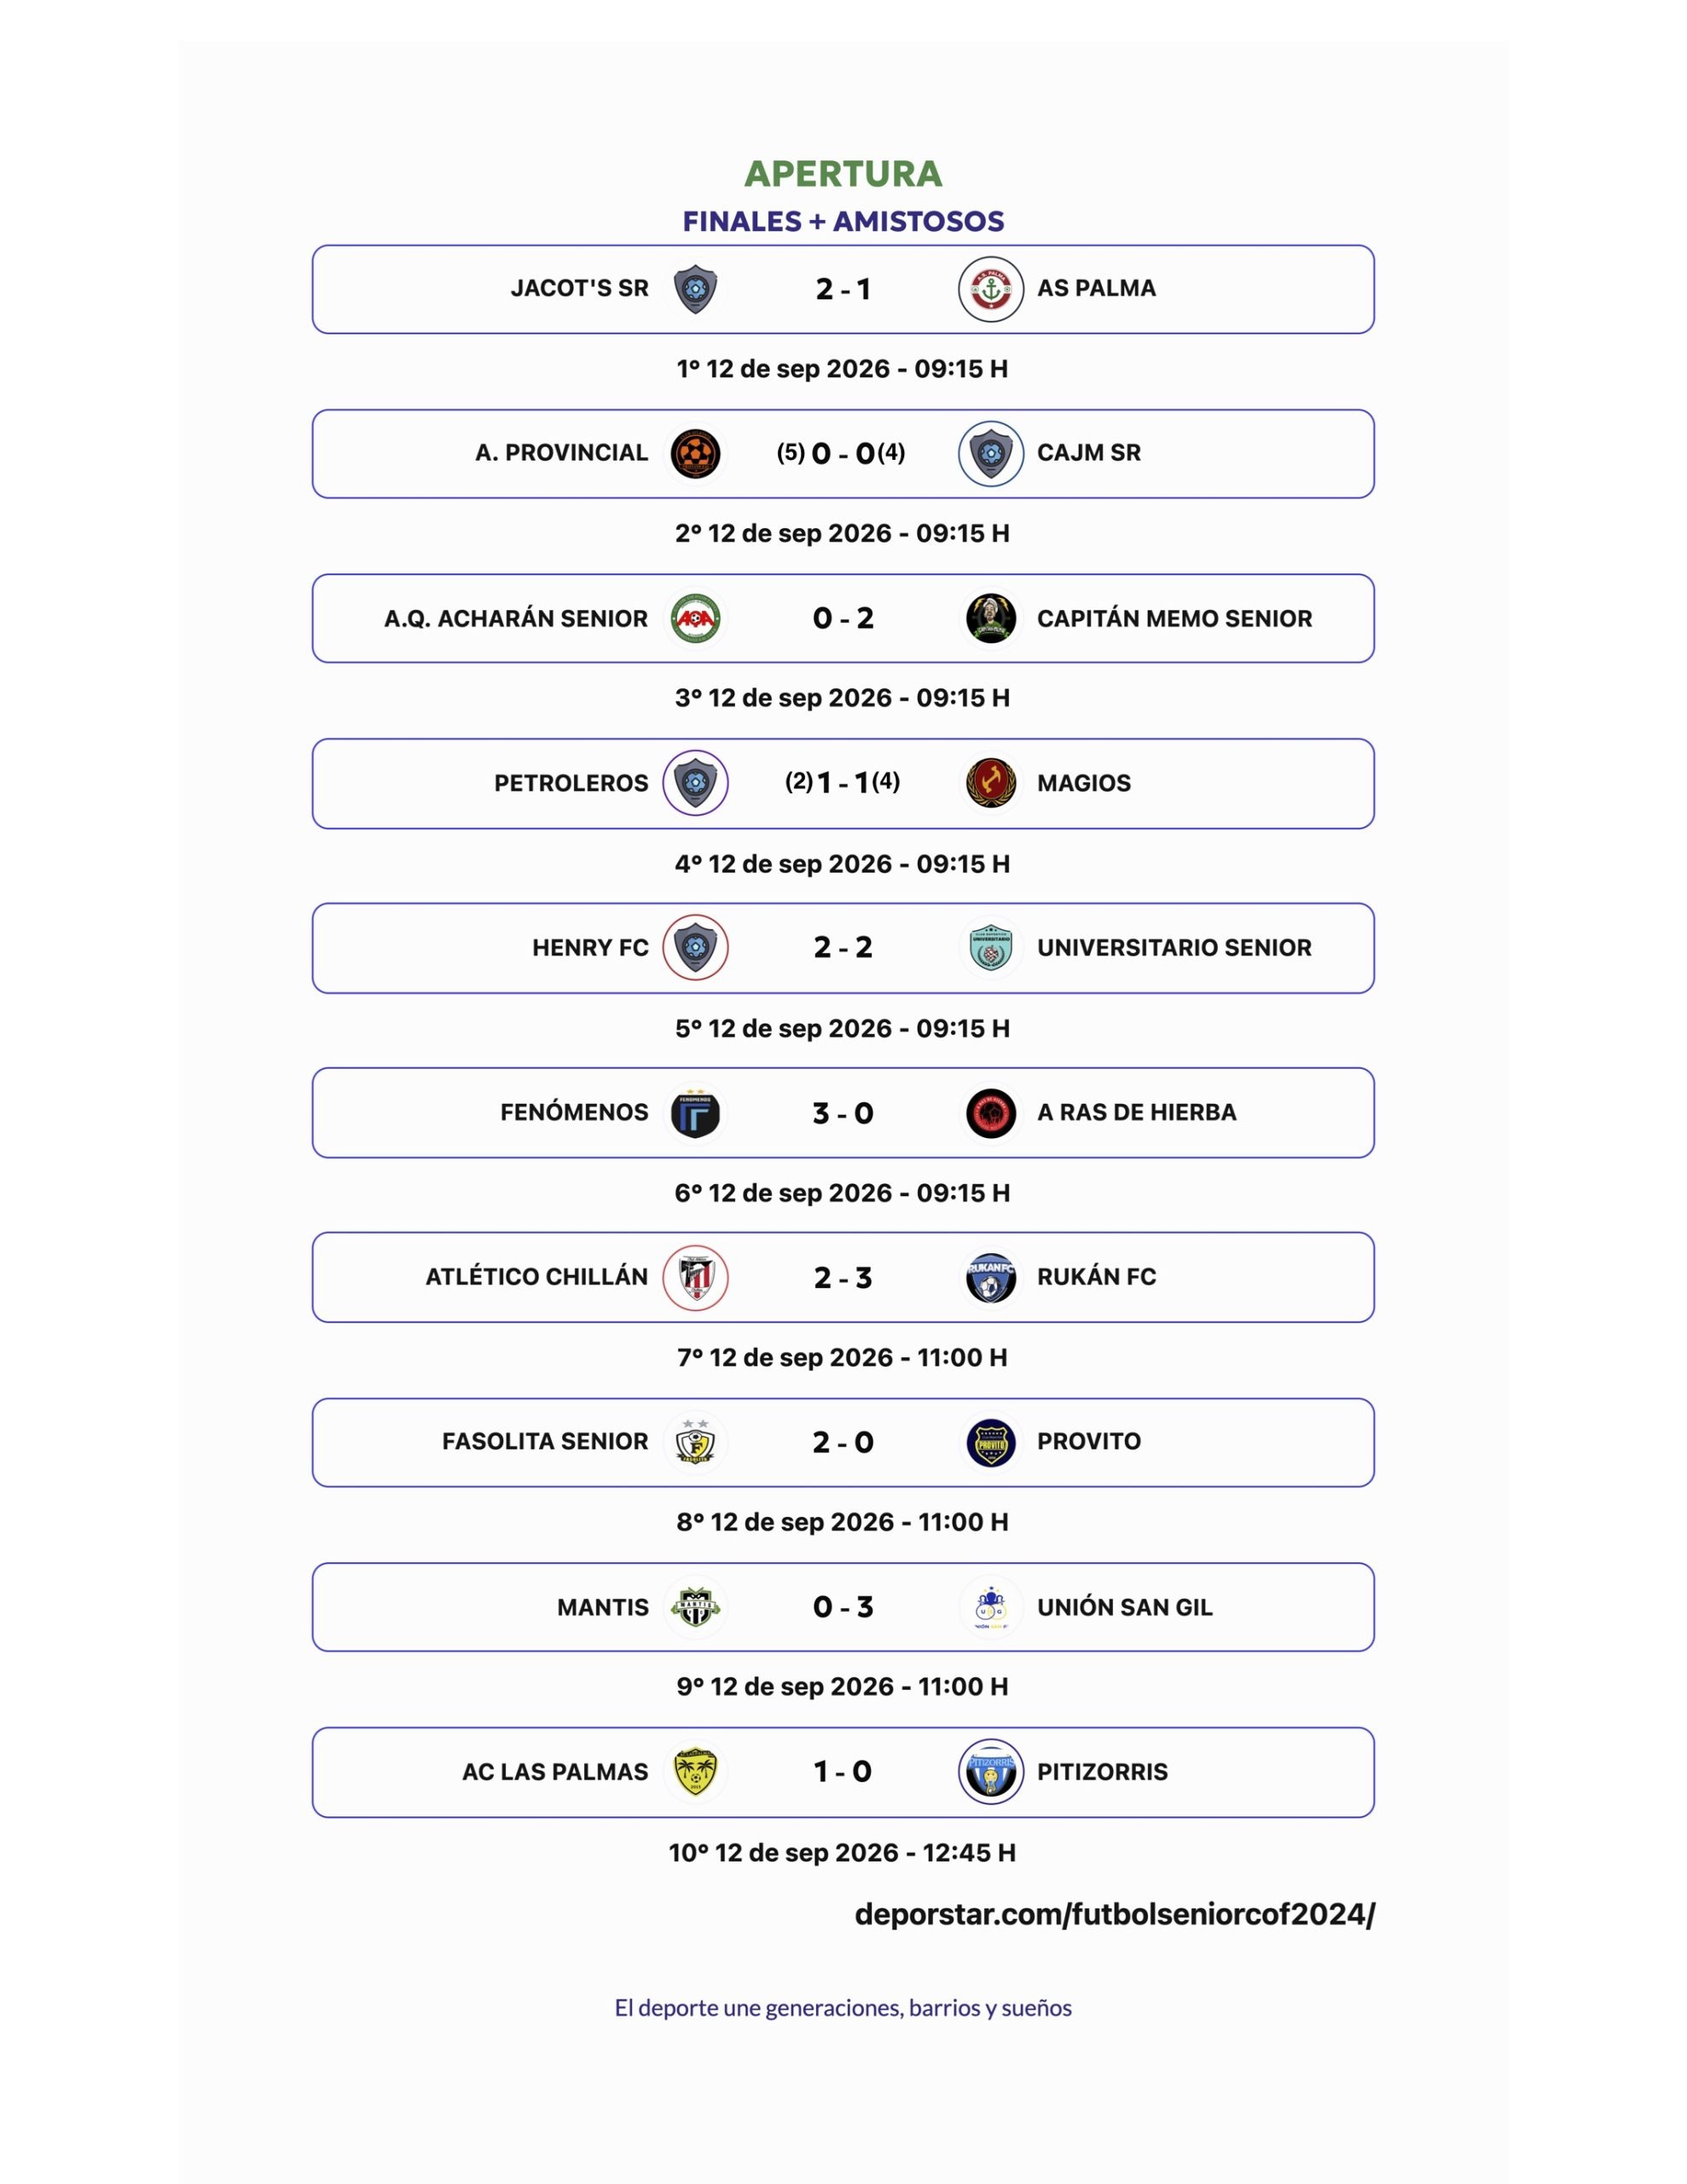Screen dimensions: 1687x2184
Task: Click the AS Palma anchor crest
Action: tap(990, 289)
